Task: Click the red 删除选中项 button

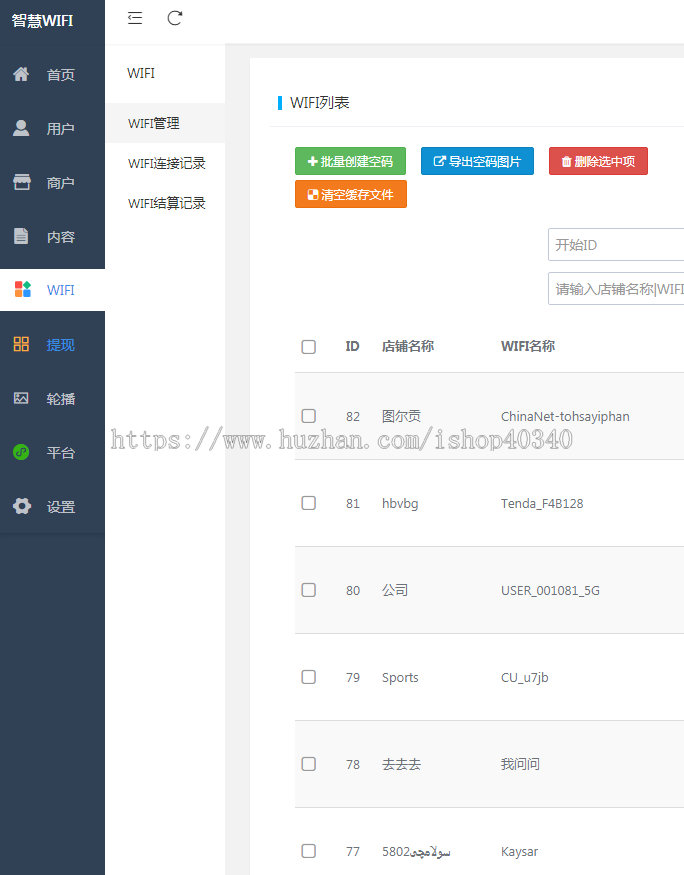Action: click(598, 161)
